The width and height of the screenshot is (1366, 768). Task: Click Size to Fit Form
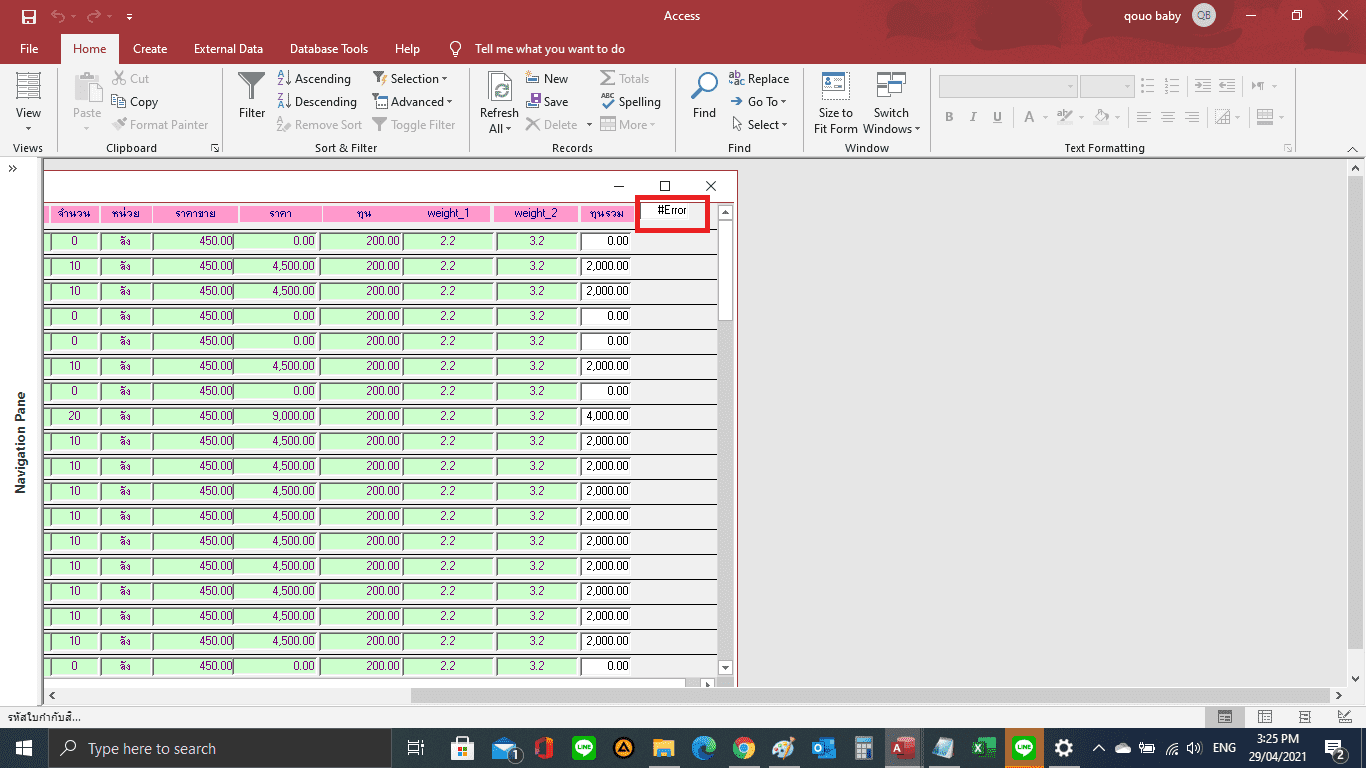pyautogui.click(x=836, y=102)
